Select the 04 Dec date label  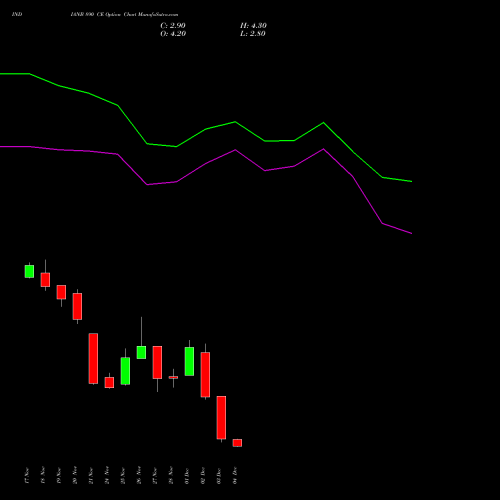point(235,475)
